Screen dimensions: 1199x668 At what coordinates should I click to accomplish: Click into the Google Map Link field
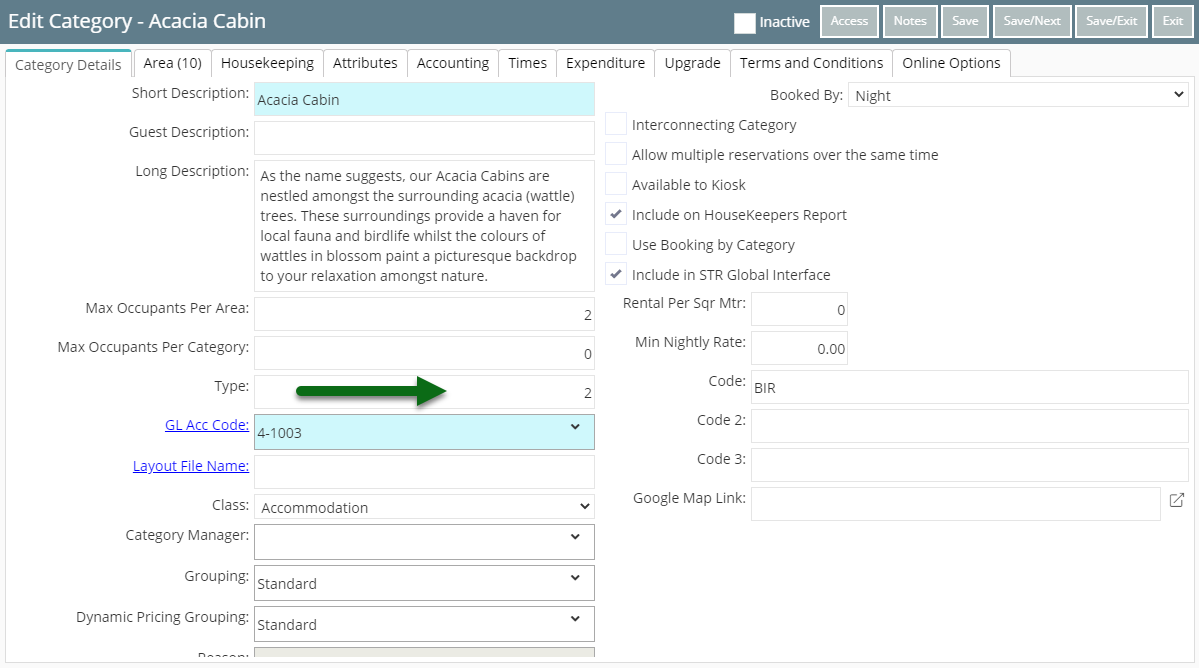pyautogui.click(x=956, y=504)
